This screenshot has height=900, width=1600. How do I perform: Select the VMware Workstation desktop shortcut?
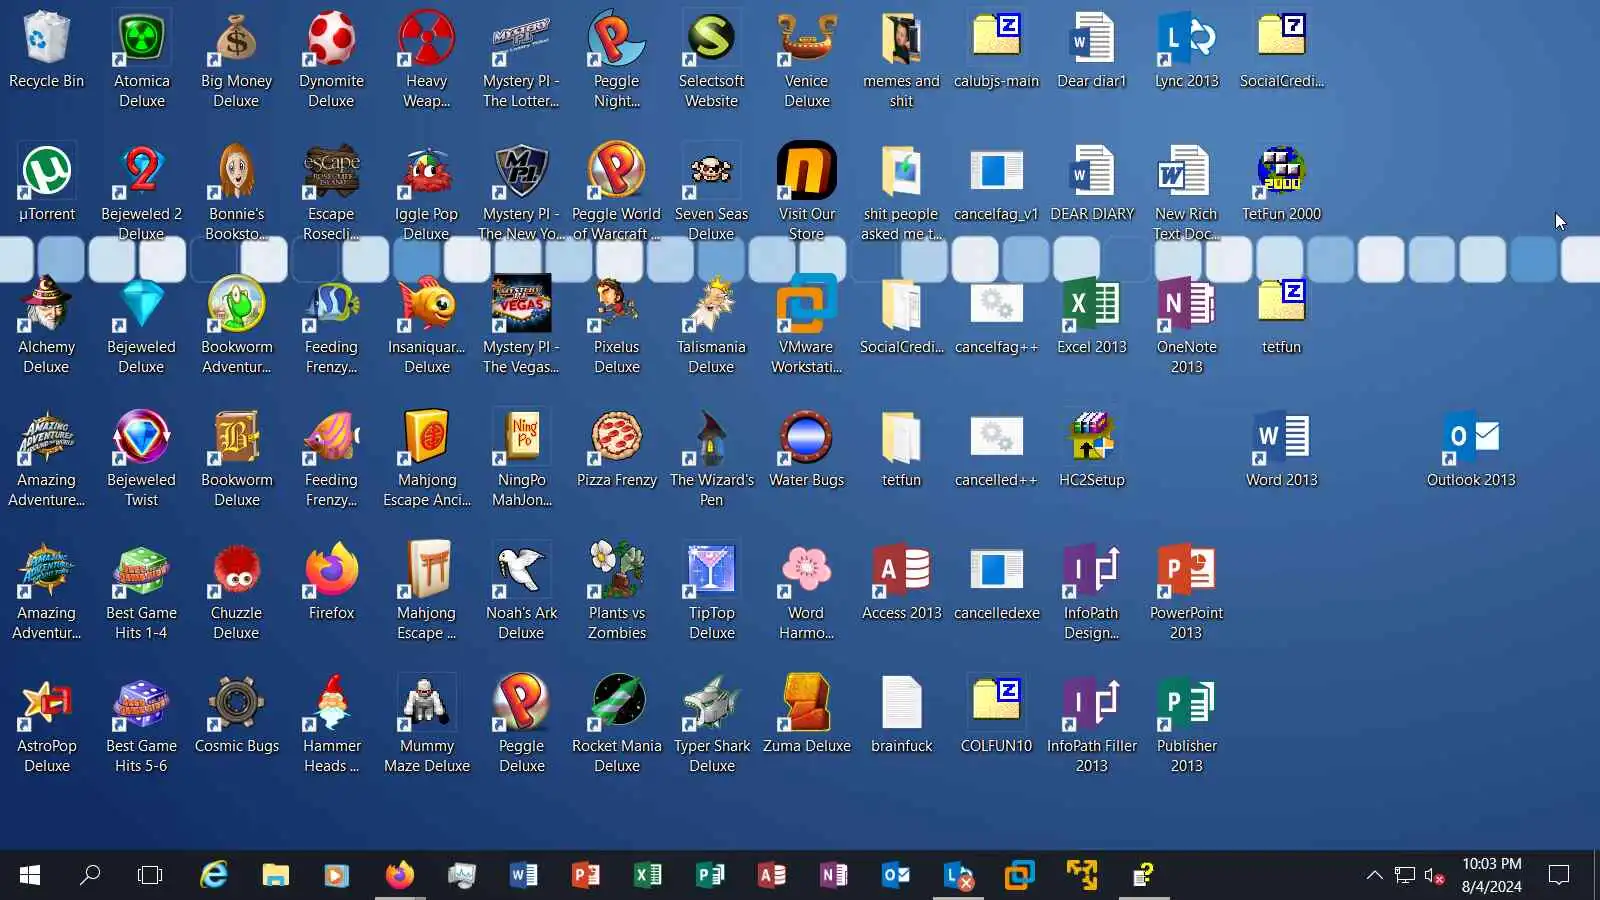click(x=807, y=324)
